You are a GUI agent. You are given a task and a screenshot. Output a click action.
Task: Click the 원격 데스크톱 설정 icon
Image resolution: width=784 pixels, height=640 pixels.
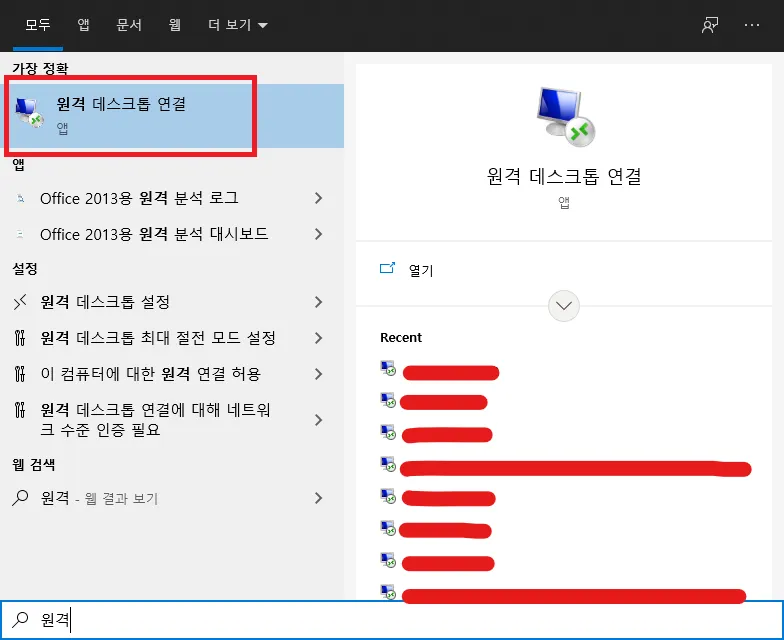coord(20,302)
